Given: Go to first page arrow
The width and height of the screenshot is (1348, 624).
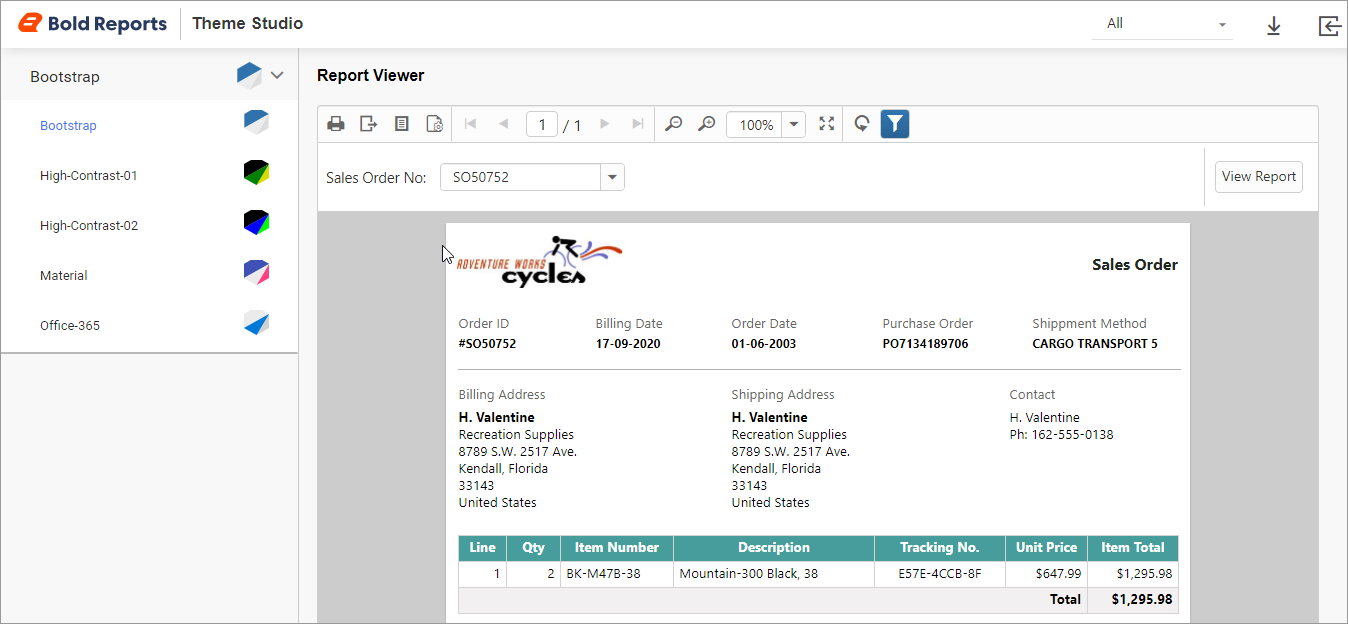Looking at the screenshot, I should point(471,124).
